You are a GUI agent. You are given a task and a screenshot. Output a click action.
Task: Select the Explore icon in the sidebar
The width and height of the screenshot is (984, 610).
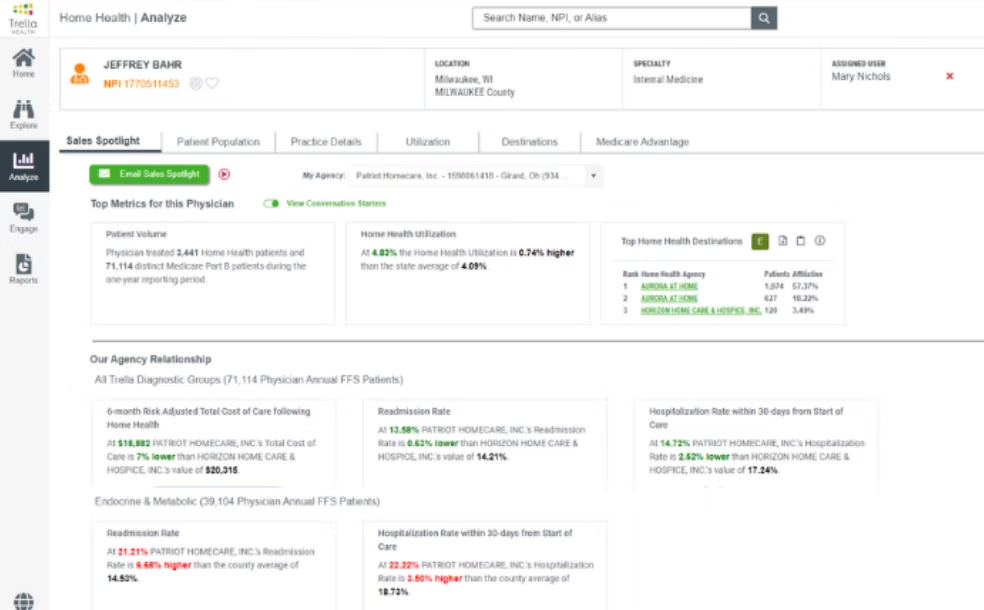pyautogui.click(x=25, y=115)
